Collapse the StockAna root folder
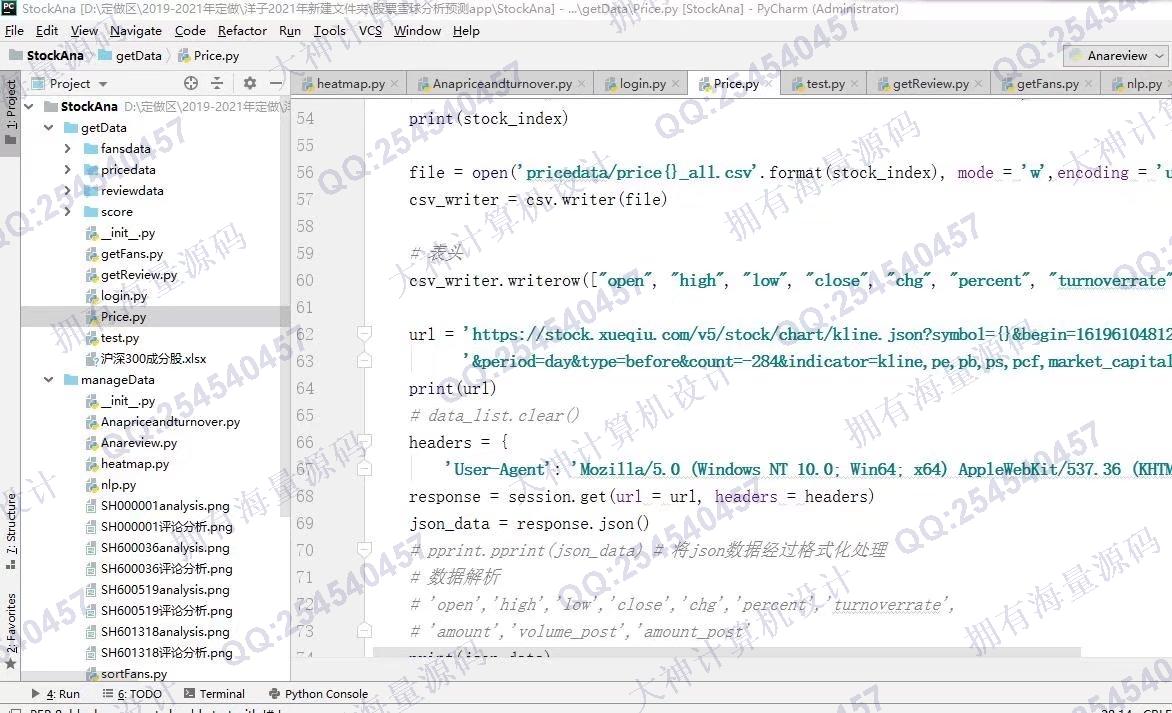This screenshot has width=1172, height=713. (29, 107)
